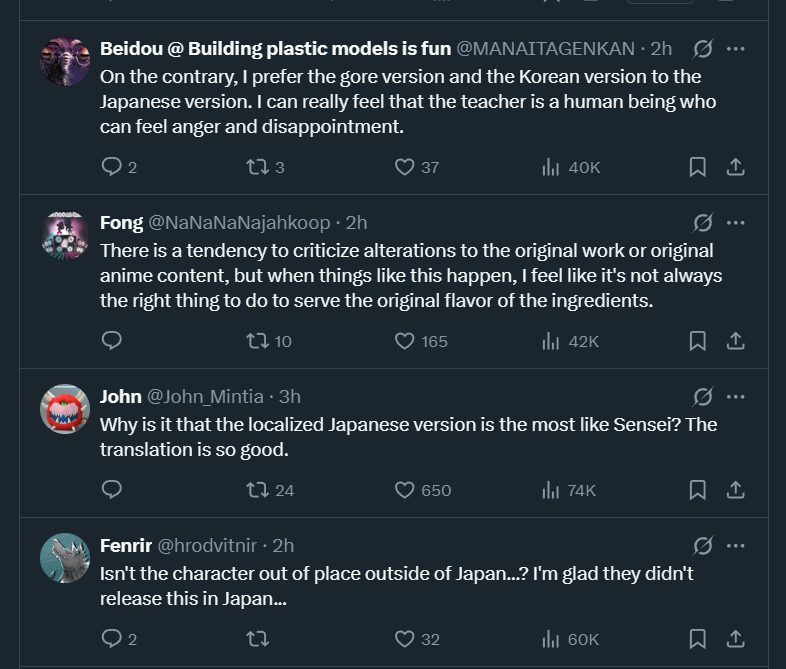View analytics of Fong's 42K views
Viewport: 786px width, 669px height.
(x=570, y=341)
